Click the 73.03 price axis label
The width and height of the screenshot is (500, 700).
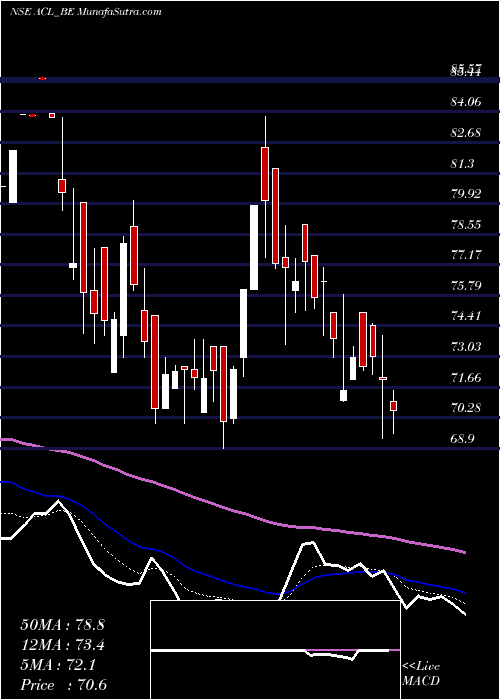point(467,346)
